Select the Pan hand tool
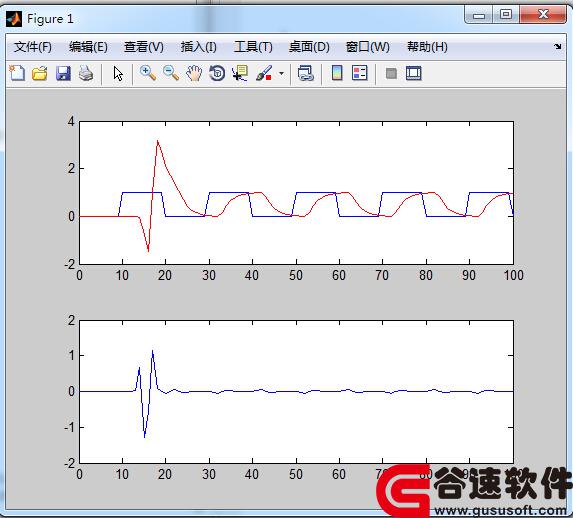This screenshot has height=518, width=573. (194, 73)
